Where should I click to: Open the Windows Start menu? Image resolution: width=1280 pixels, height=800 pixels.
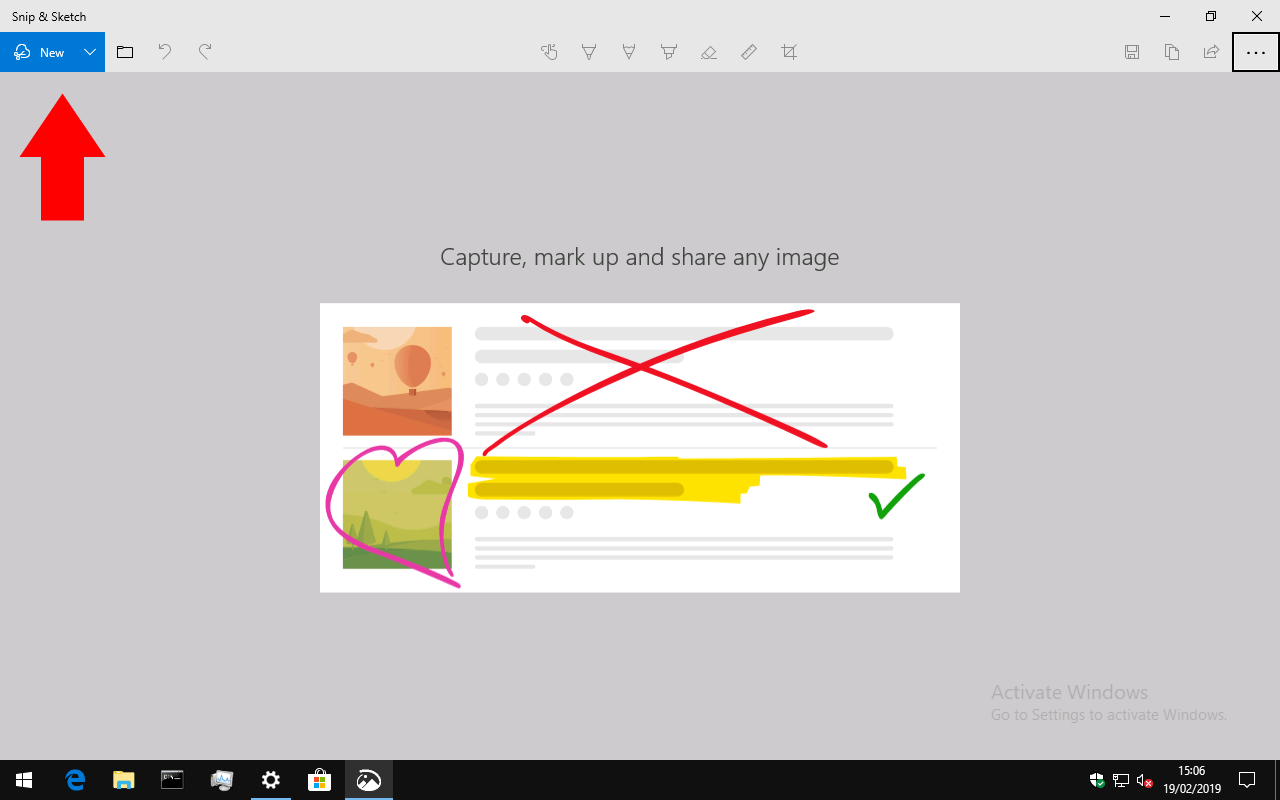pyautogui.click(x=24, y=780)
